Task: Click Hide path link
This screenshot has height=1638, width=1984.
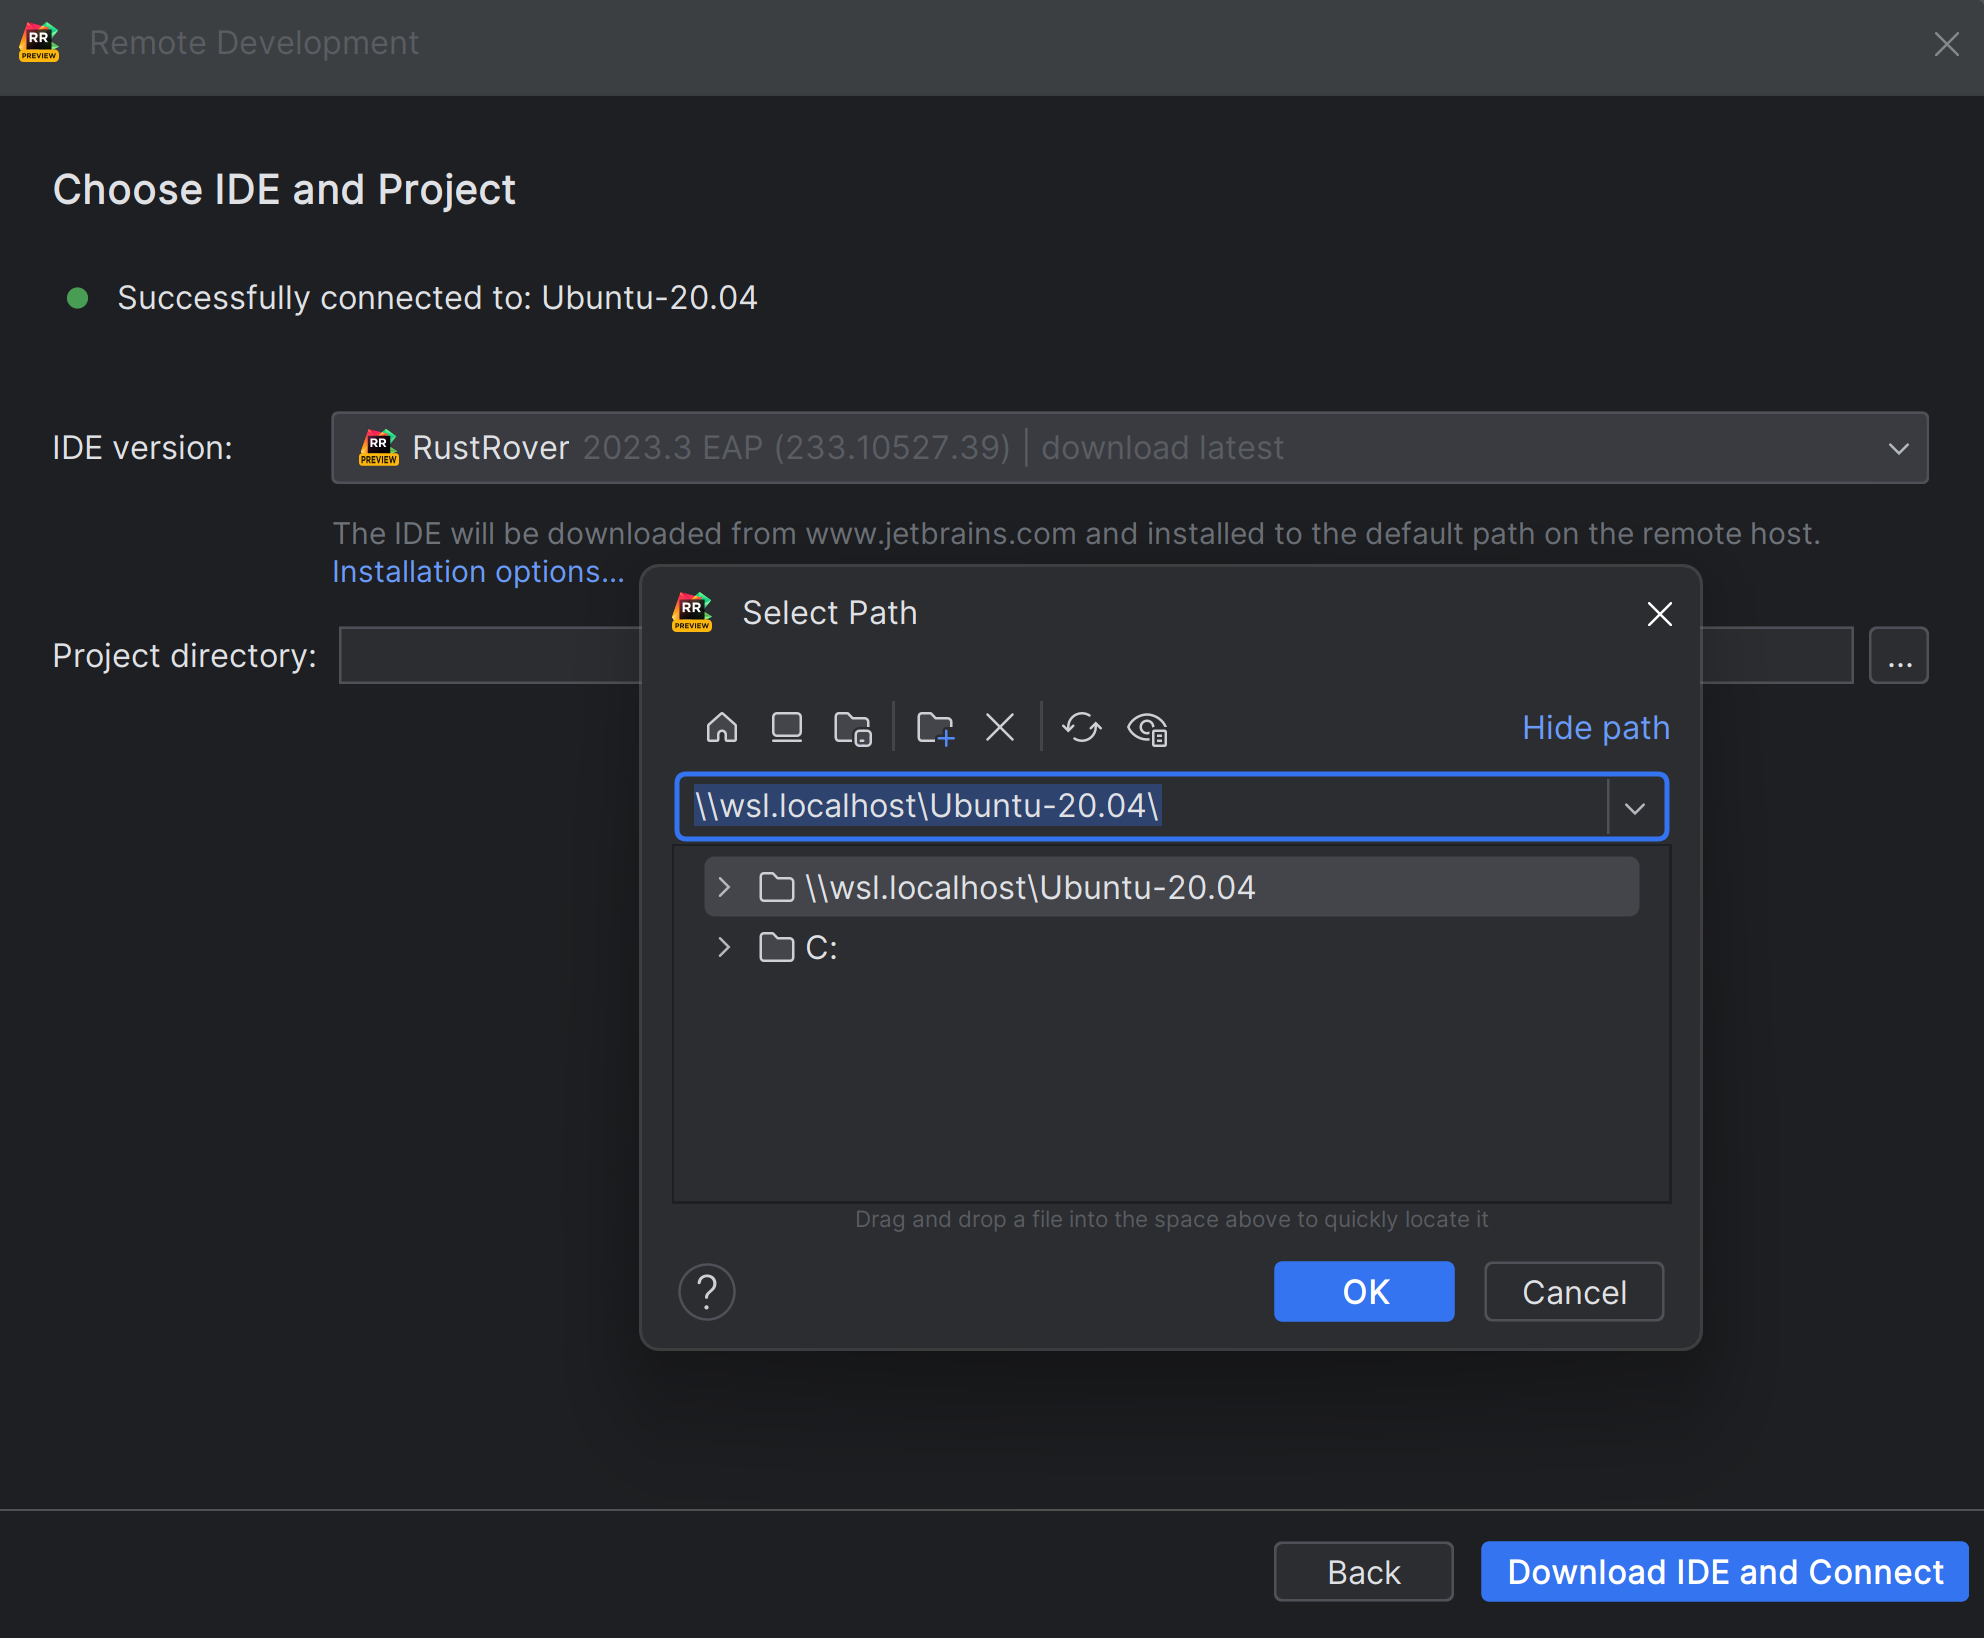Action: [x=1595, y=727]
